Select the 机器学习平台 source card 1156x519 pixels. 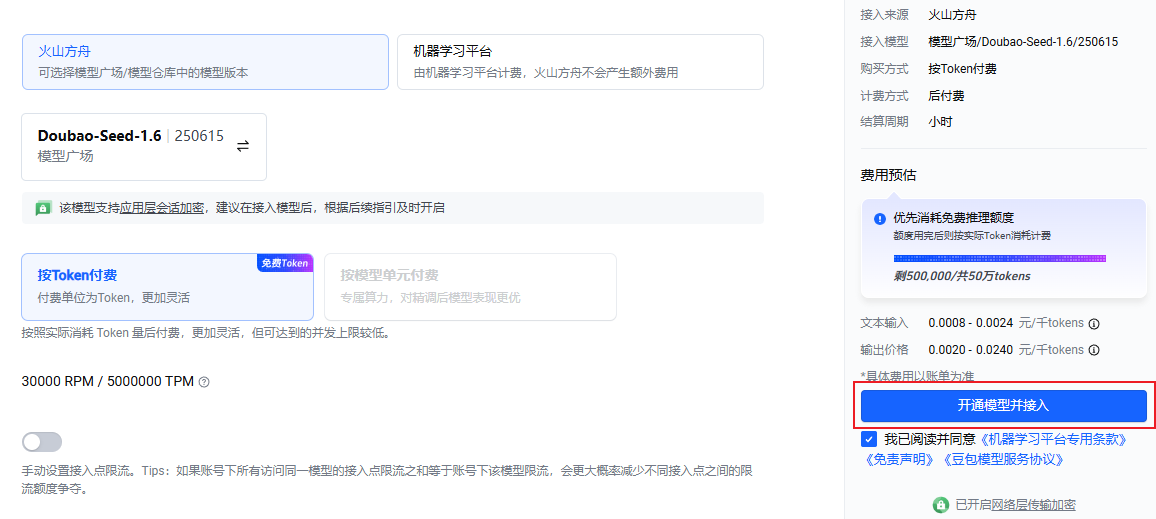click(x=580, y=62)
